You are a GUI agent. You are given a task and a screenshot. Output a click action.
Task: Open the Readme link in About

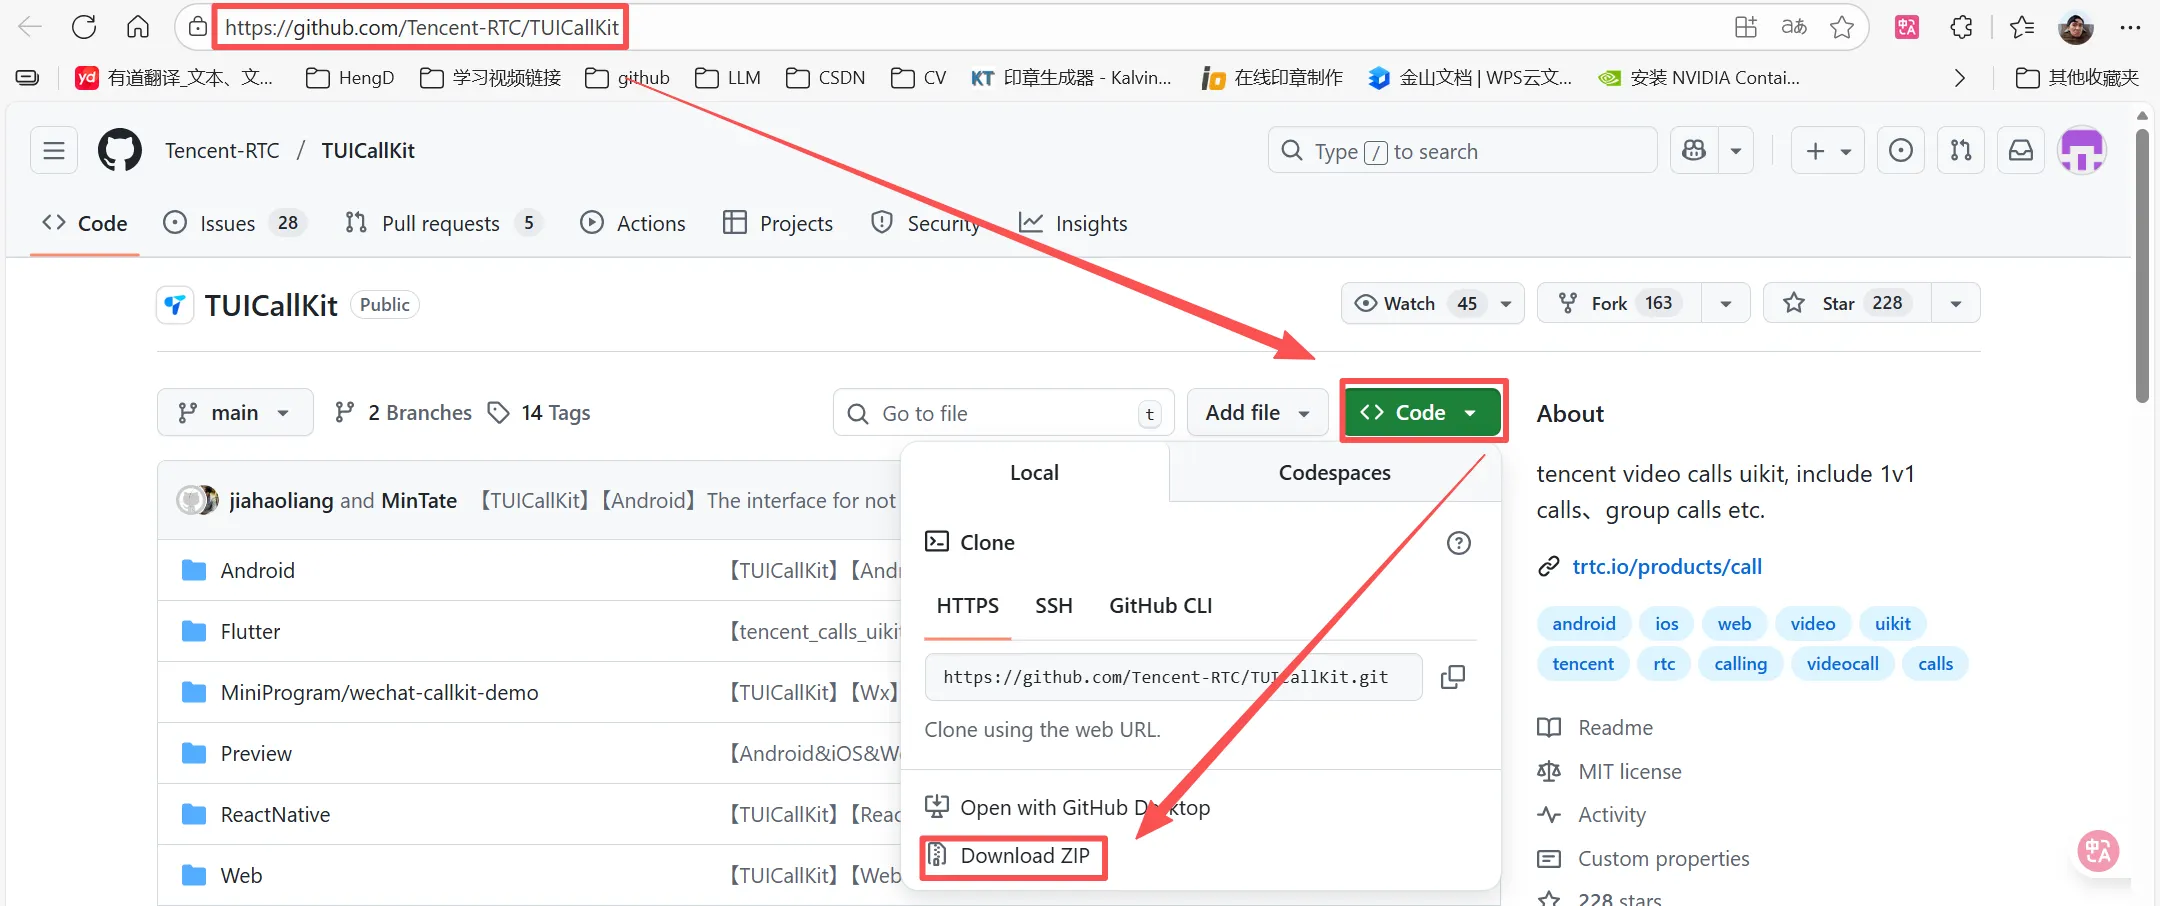click(1615, 728)
